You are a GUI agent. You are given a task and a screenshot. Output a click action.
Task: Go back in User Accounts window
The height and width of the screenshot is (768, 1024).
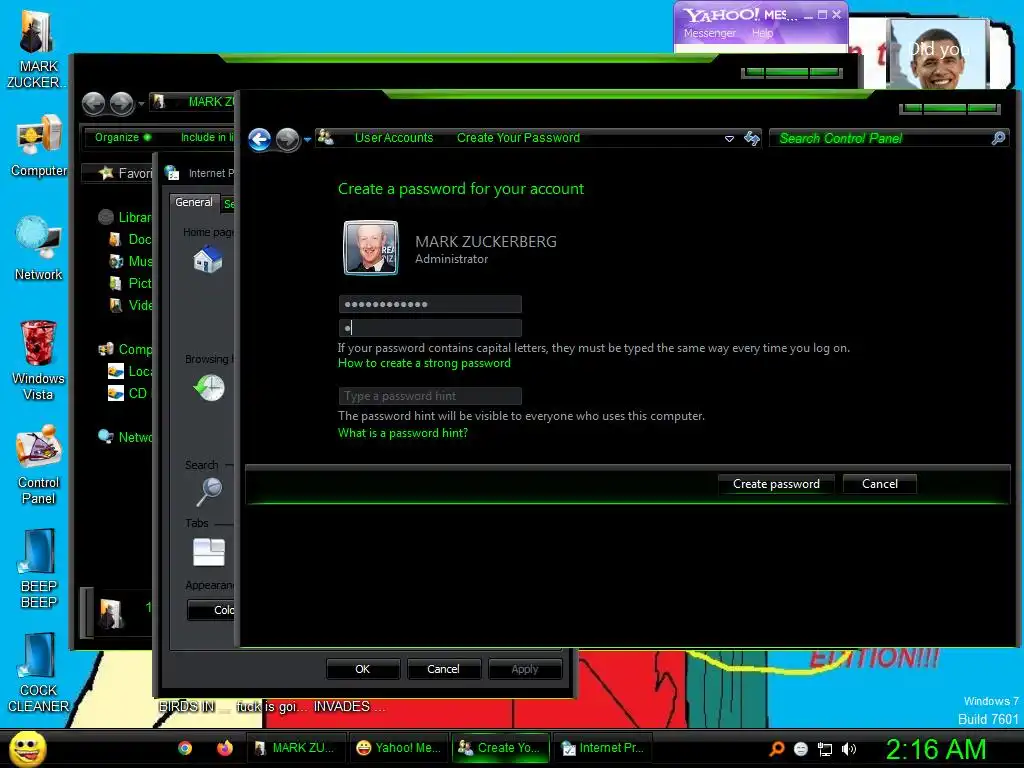tap(260, 138)
